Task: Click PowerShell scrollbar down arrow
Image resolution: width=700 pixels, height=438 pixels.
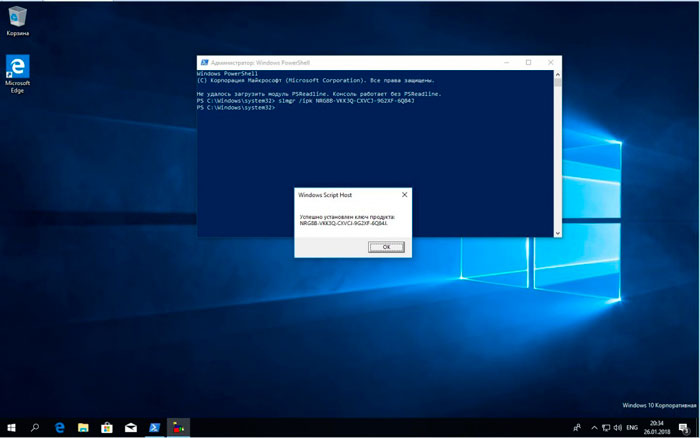Action: click(x=558, y=233)
